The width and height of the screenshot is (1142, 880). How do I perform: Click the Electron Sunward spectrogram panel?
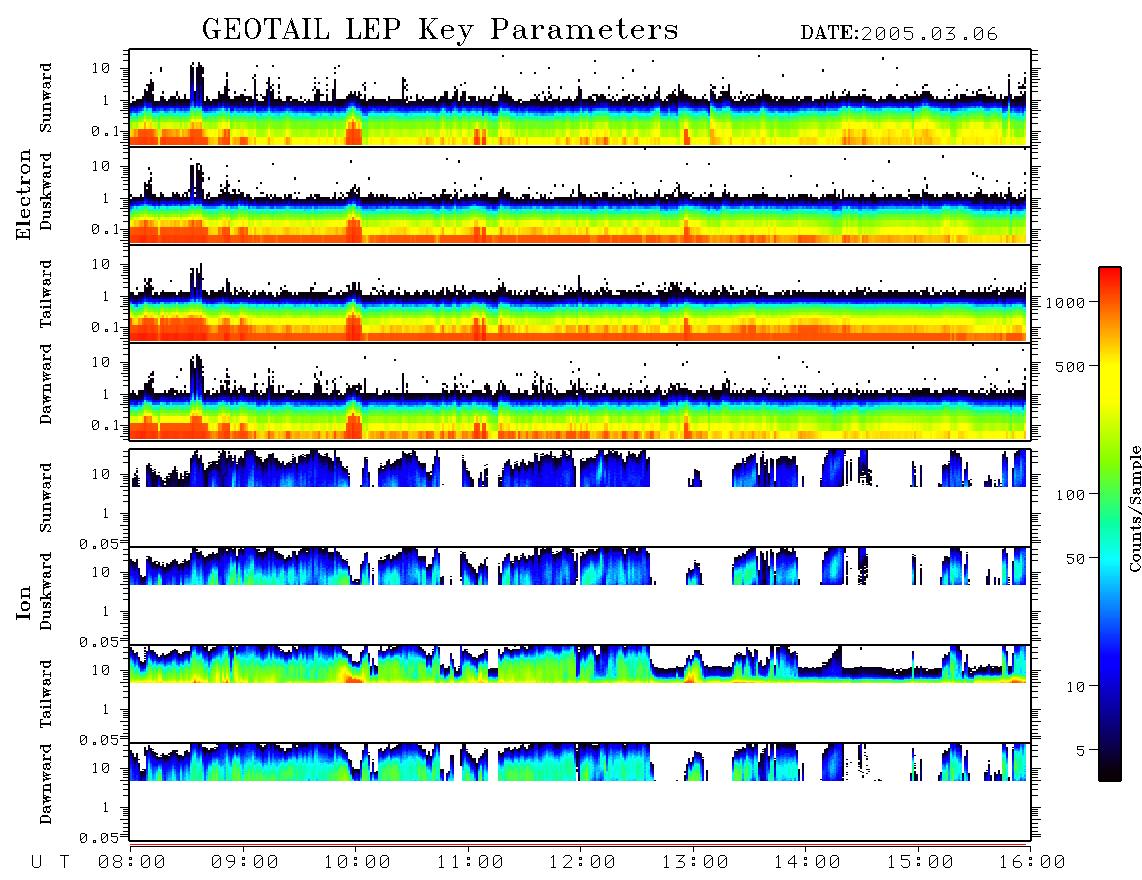click(580, 98)
